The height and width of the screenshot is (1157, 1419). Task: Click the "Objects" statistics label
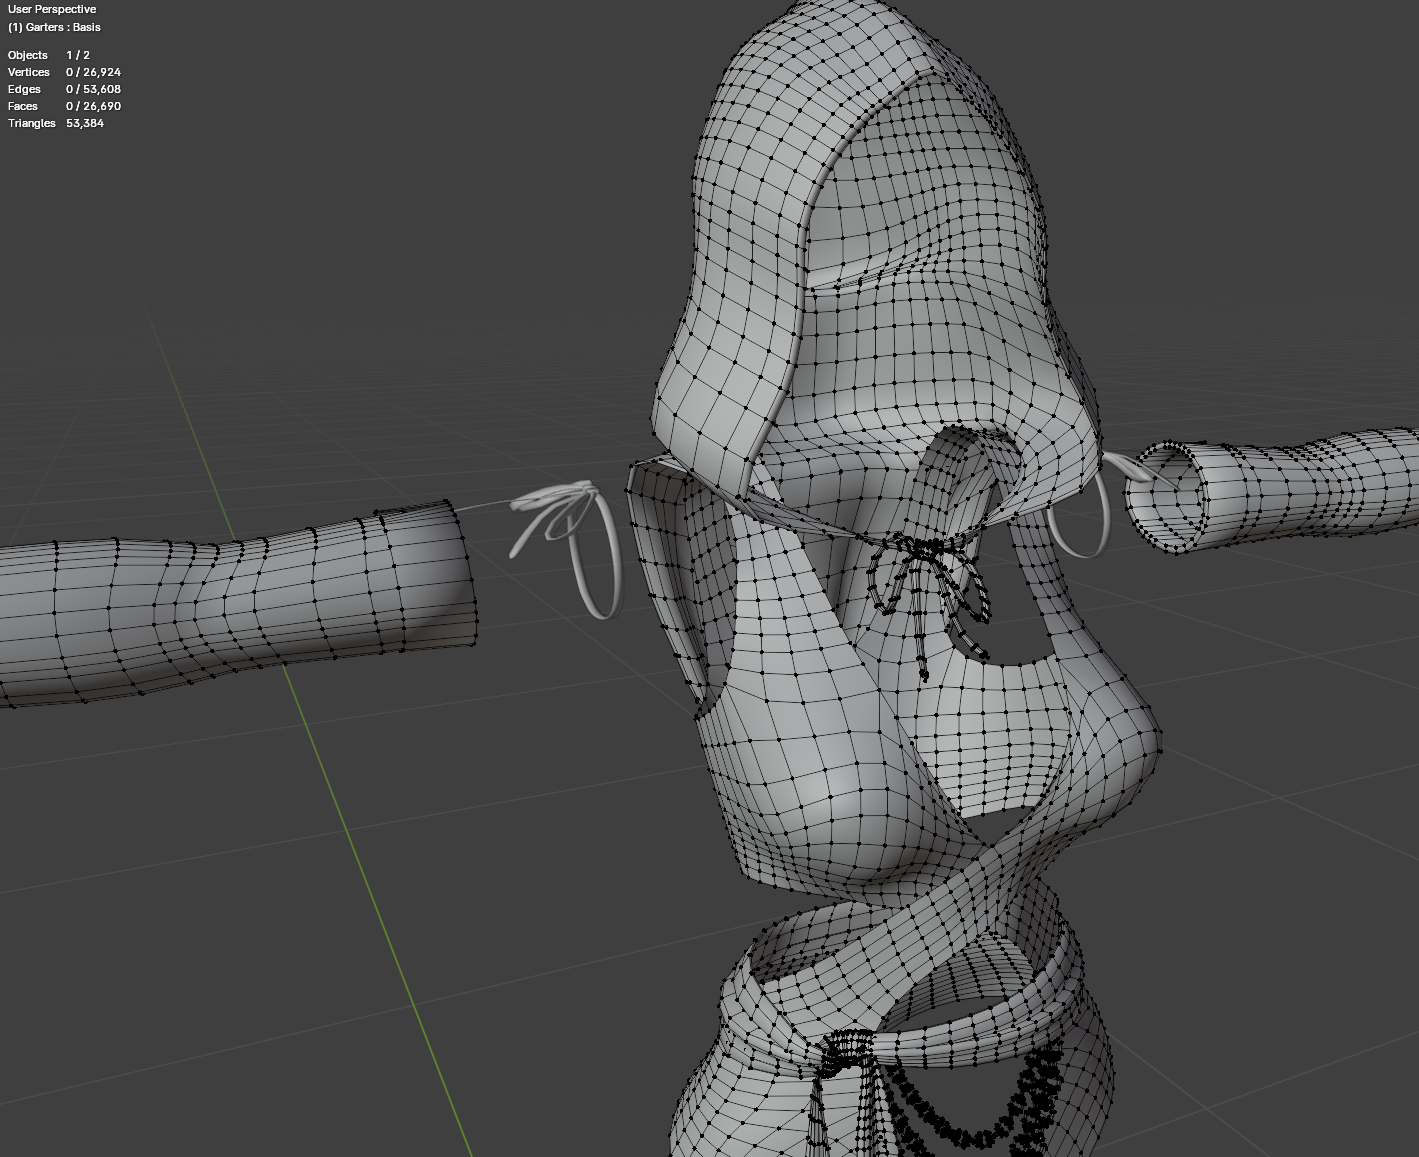28,55
